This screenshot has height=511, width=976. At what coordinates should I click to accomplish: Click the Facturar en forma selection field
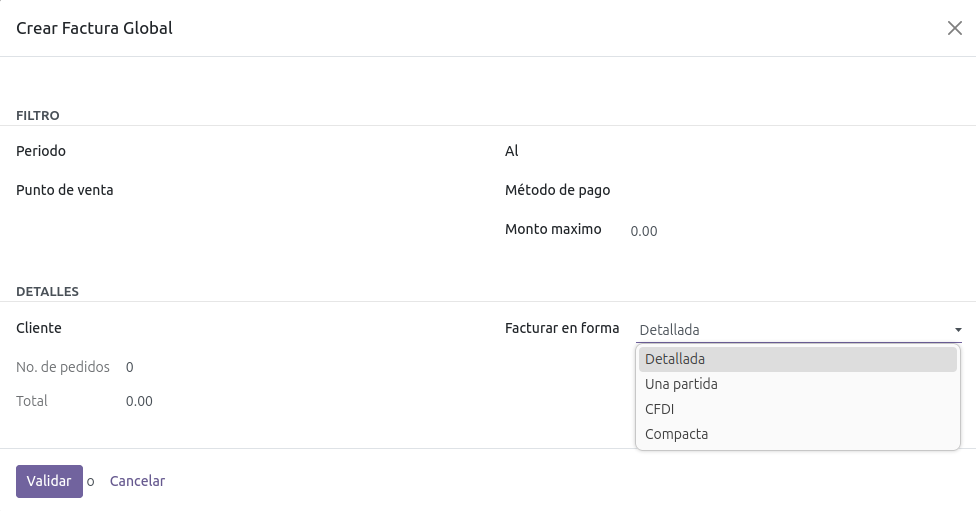click(x=790, y=330)
